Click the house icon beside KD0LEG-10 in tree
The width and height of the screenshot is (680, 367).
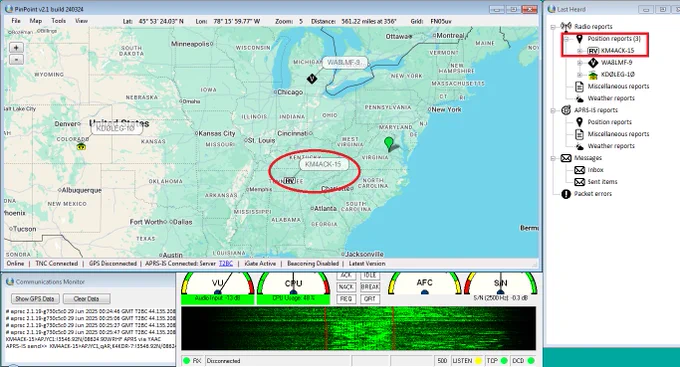(593, 75)
